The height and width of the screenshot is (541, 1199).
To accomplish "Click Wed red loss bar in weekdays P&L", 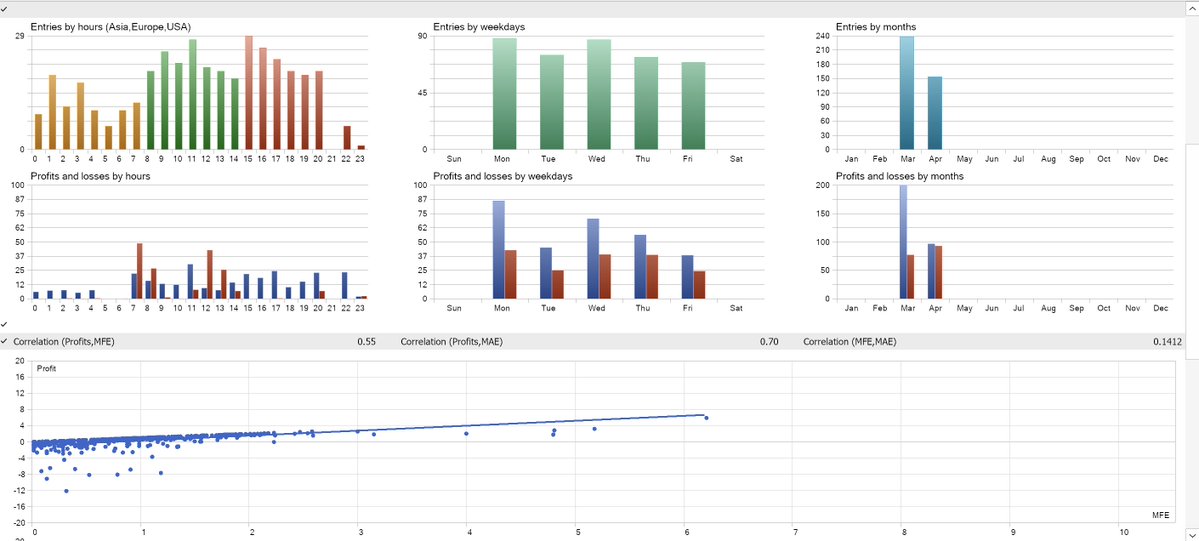I will (605, 276).
